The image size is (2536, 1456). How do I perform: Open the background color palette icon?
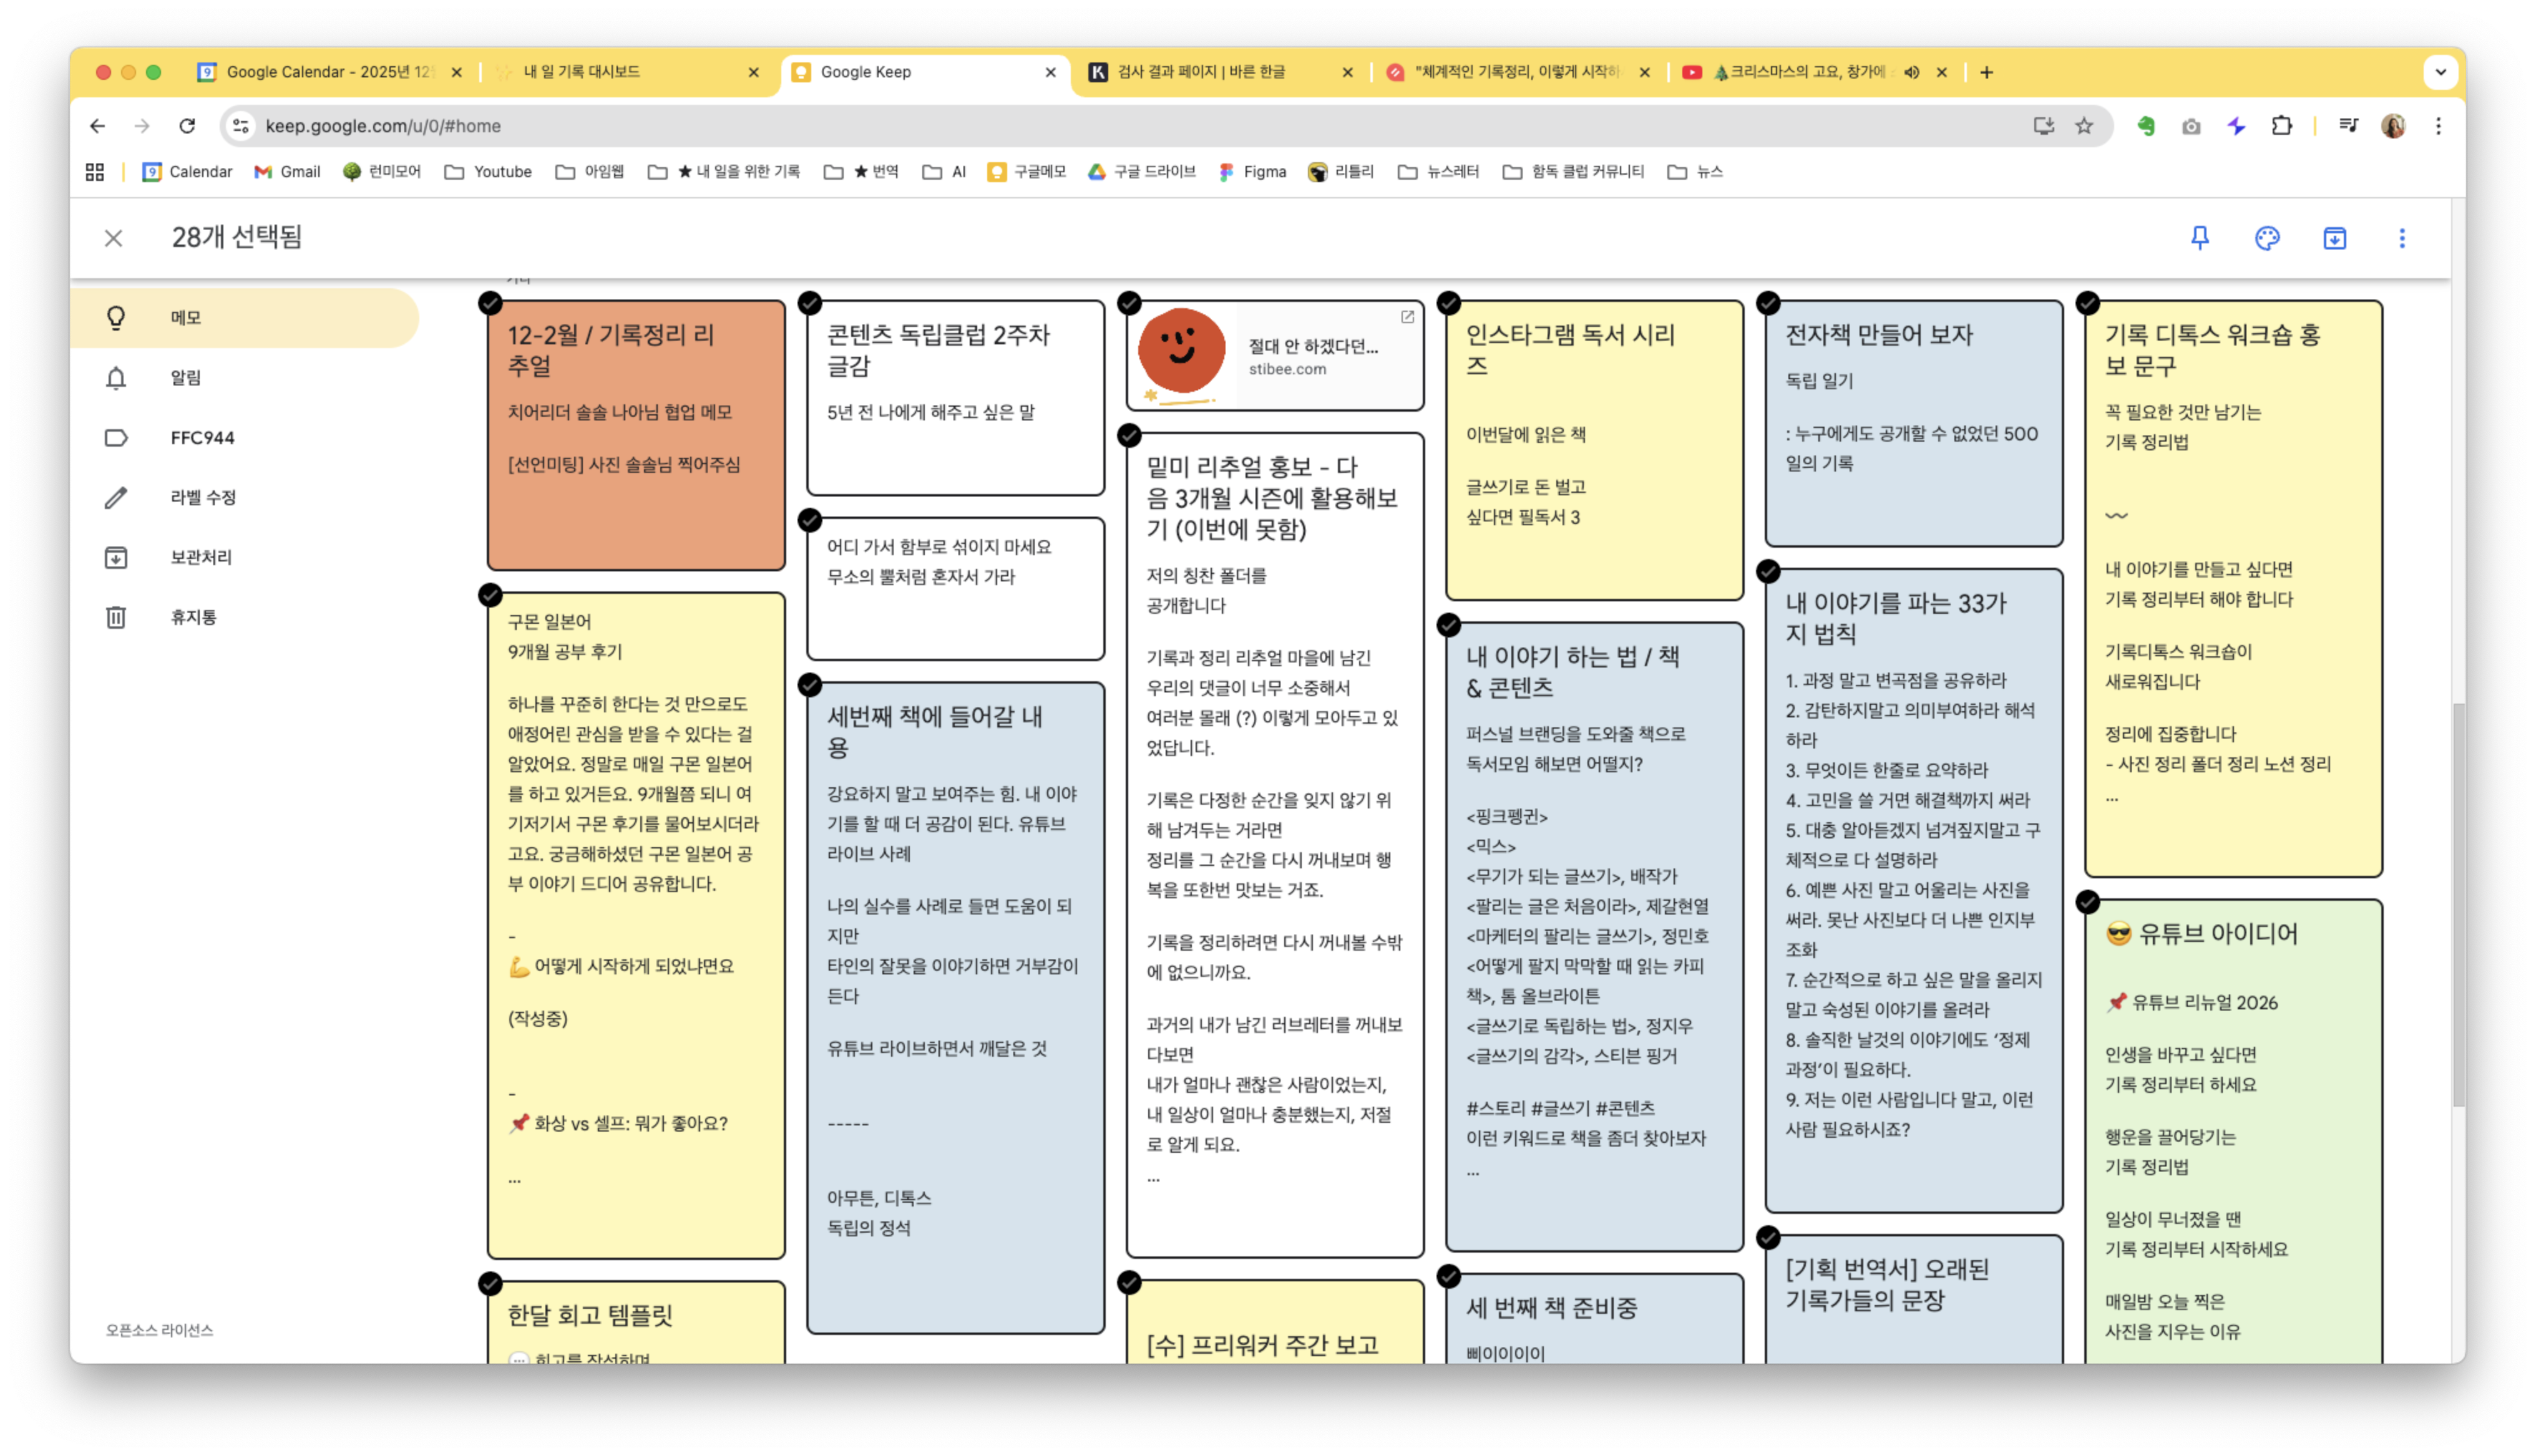pyautogui.click(x=2267, y=238)
